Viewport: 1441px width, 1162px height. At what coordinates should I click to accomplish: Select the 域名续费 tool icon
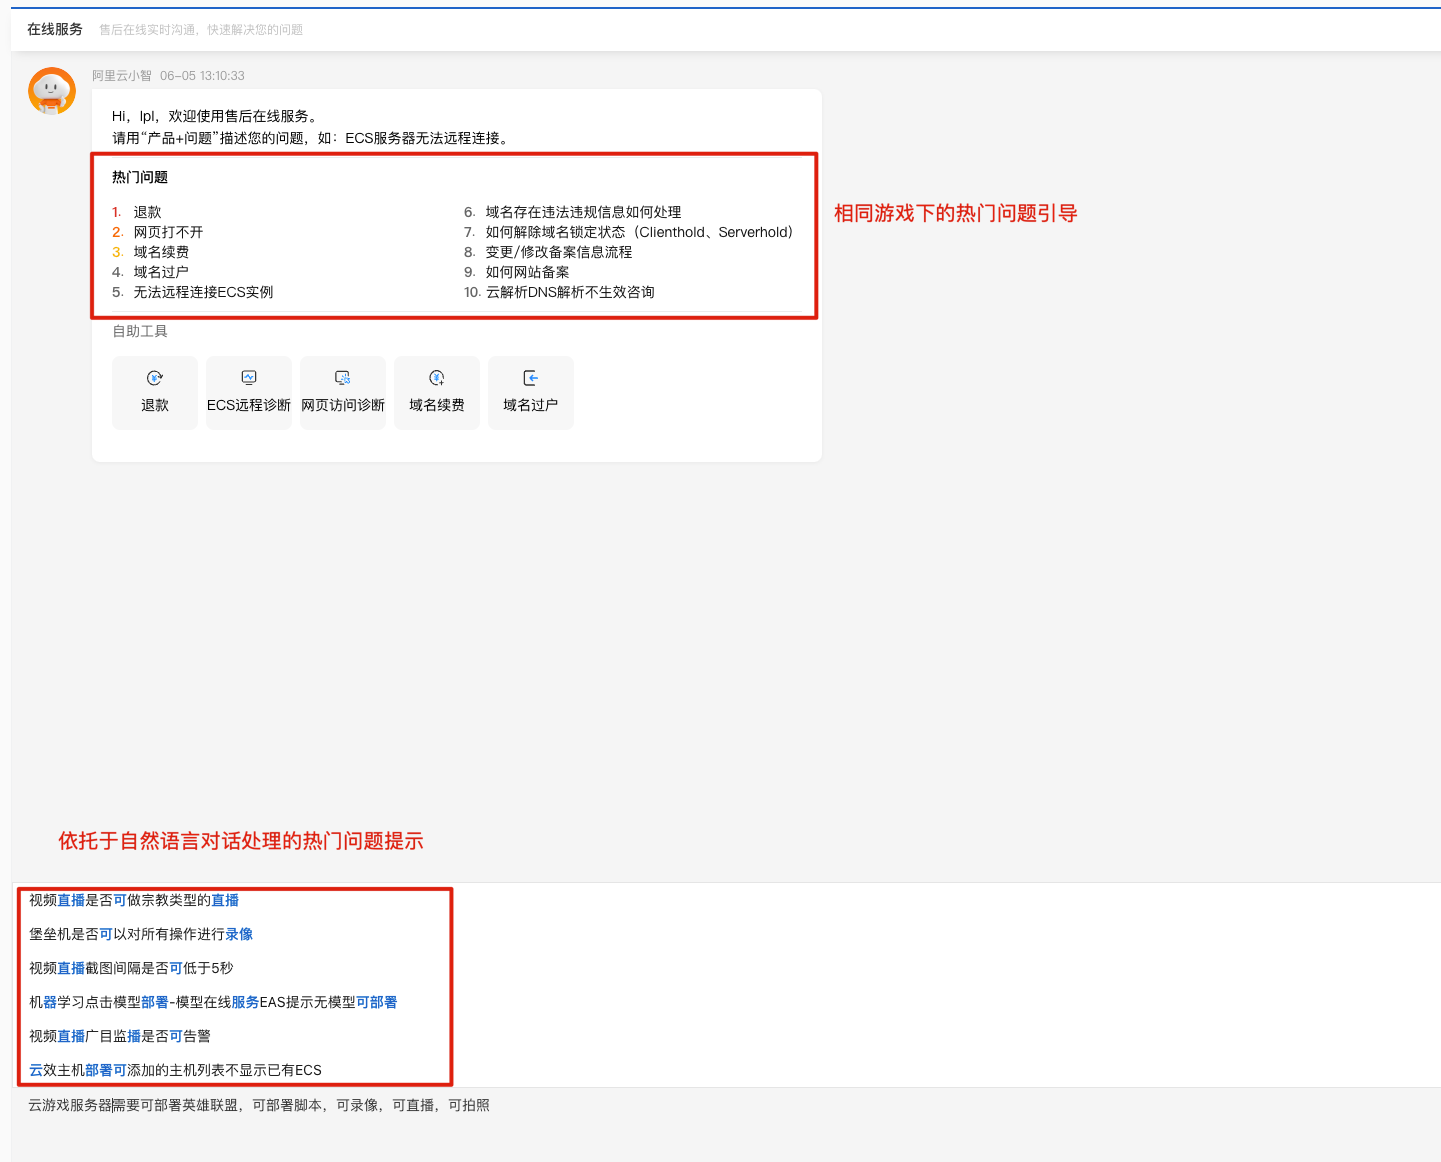[x=437, y=378]
